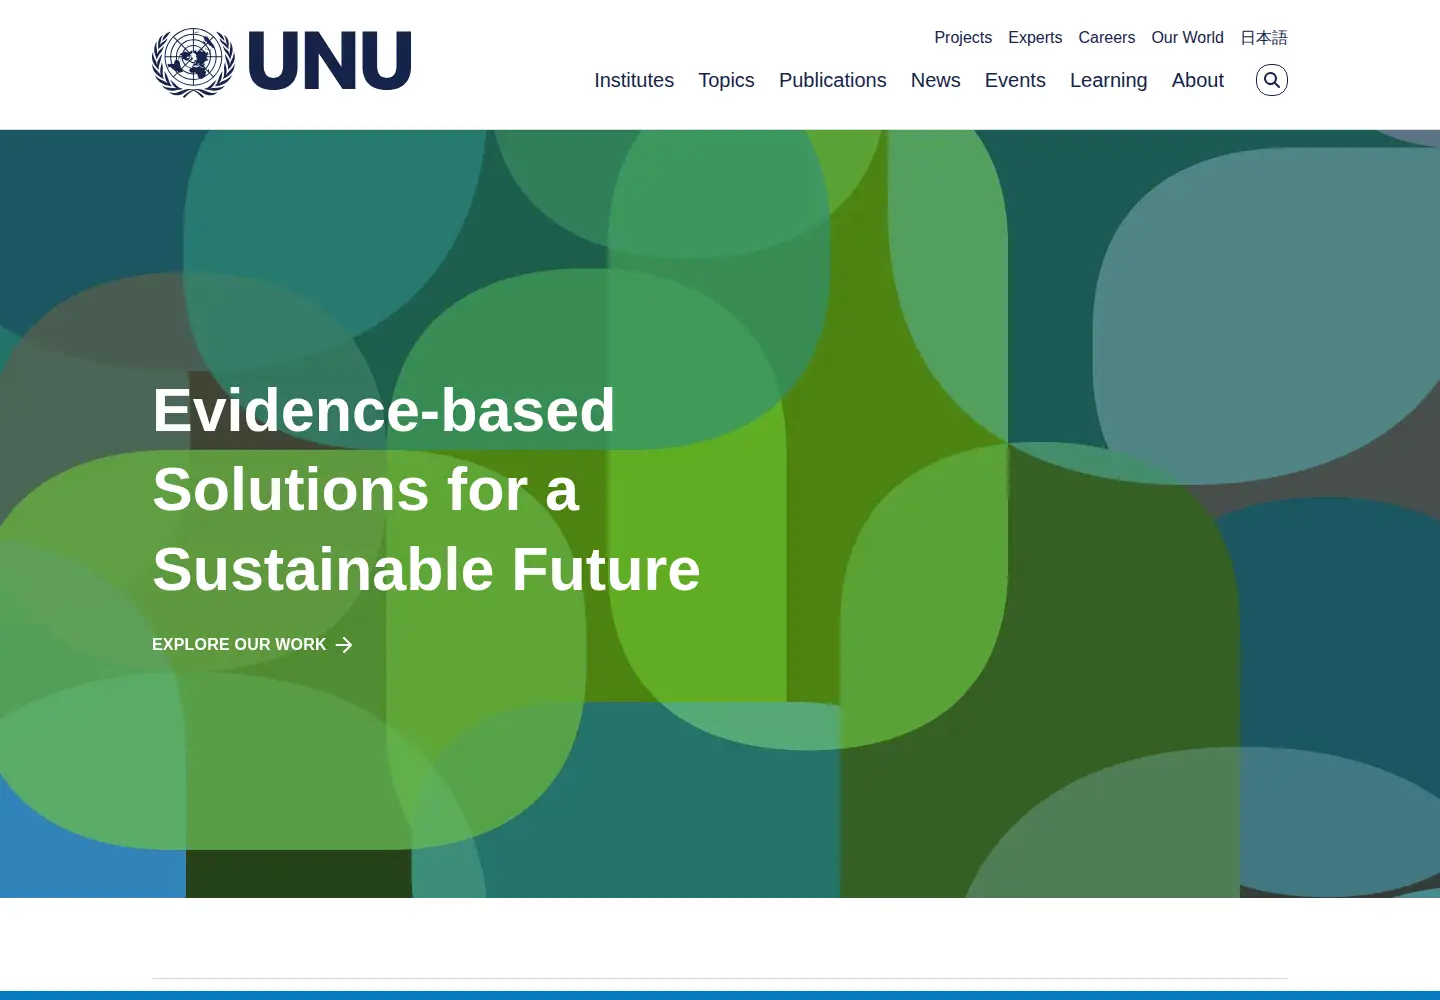The image size is (1440, 1000).
Task: Visit the Projects link
Action: click(x=963, y=37)
